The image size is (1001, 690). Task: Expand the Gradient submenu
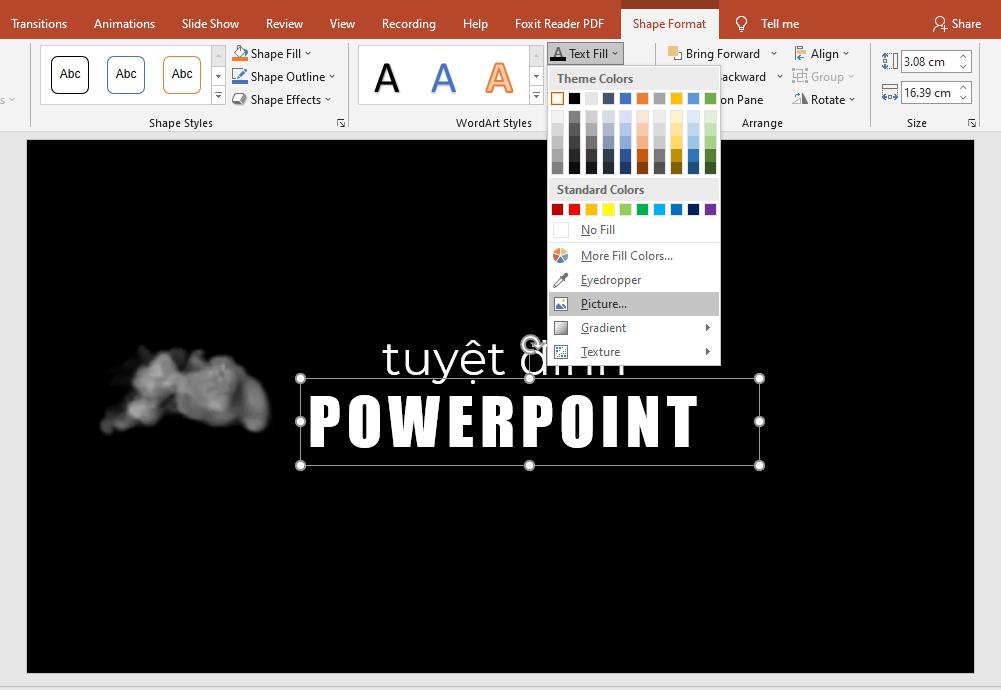[603, 327]
